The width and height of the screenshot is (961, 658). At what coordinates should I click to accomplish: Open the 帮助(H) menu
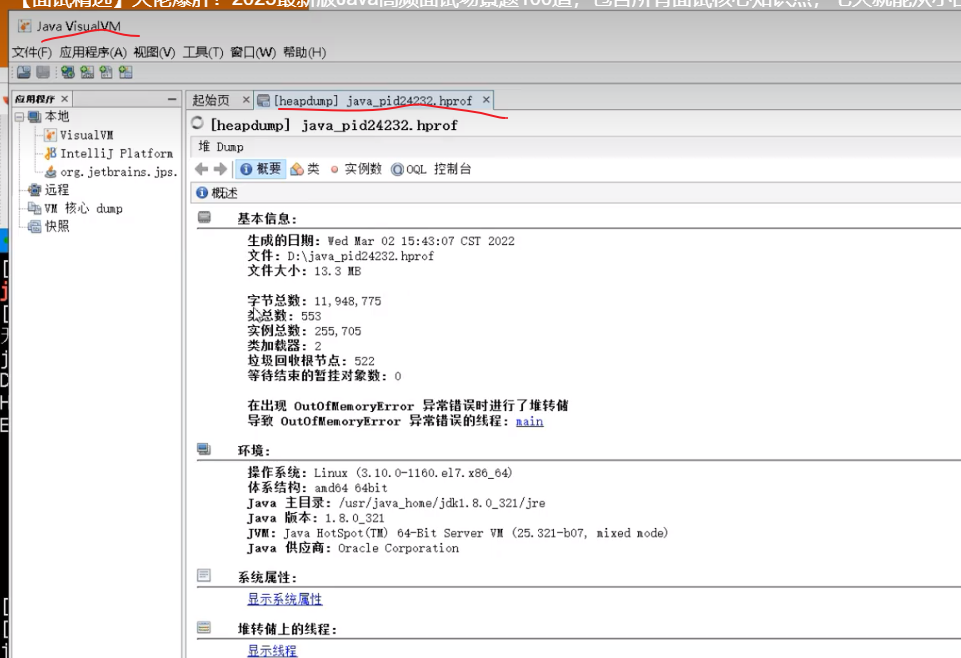(305, 53)
